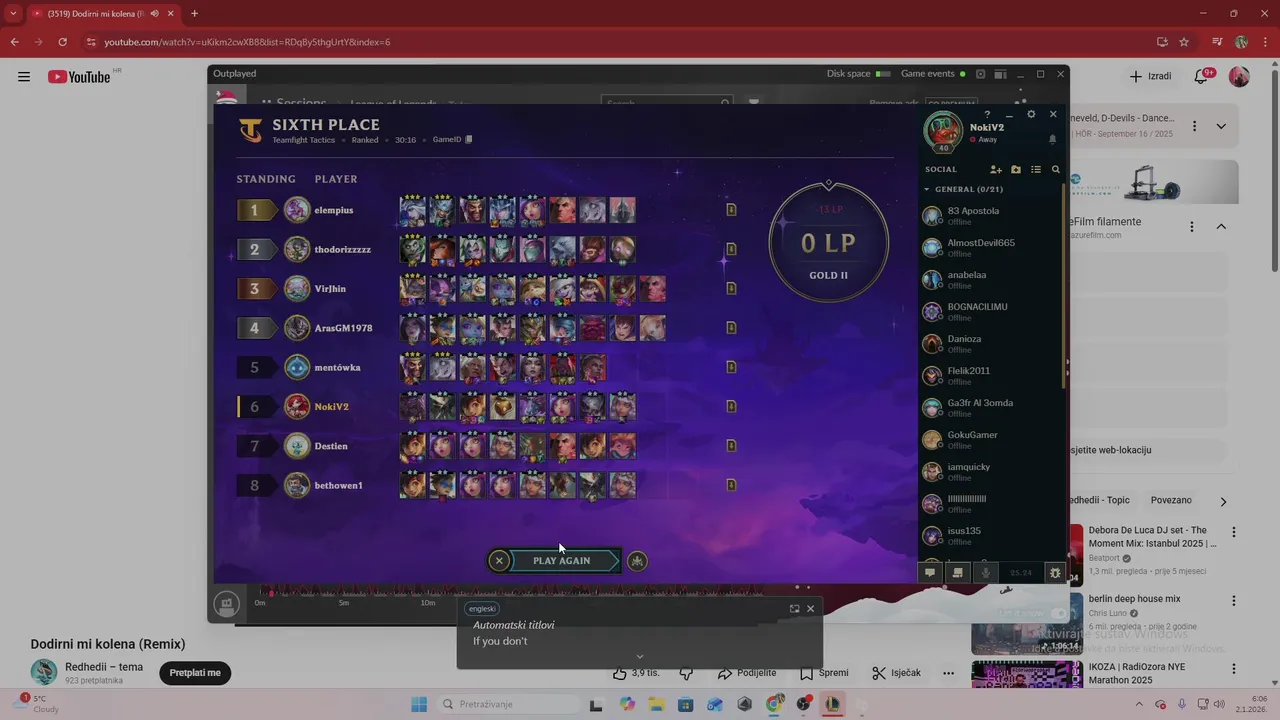The height and width of the screenshot is (720, 1280).
Task: Add a friend in the Social panel
Action: [x=995, y=170]
